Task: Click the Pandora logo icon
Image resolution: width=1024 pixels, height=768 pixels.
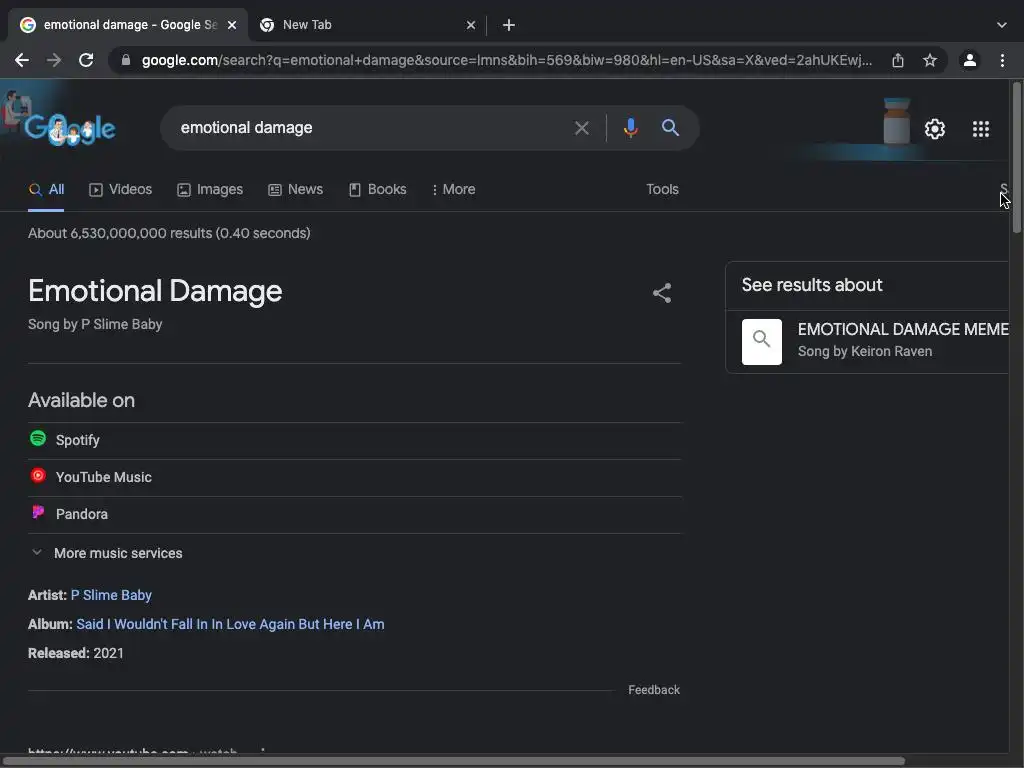Action: (38, 512)
